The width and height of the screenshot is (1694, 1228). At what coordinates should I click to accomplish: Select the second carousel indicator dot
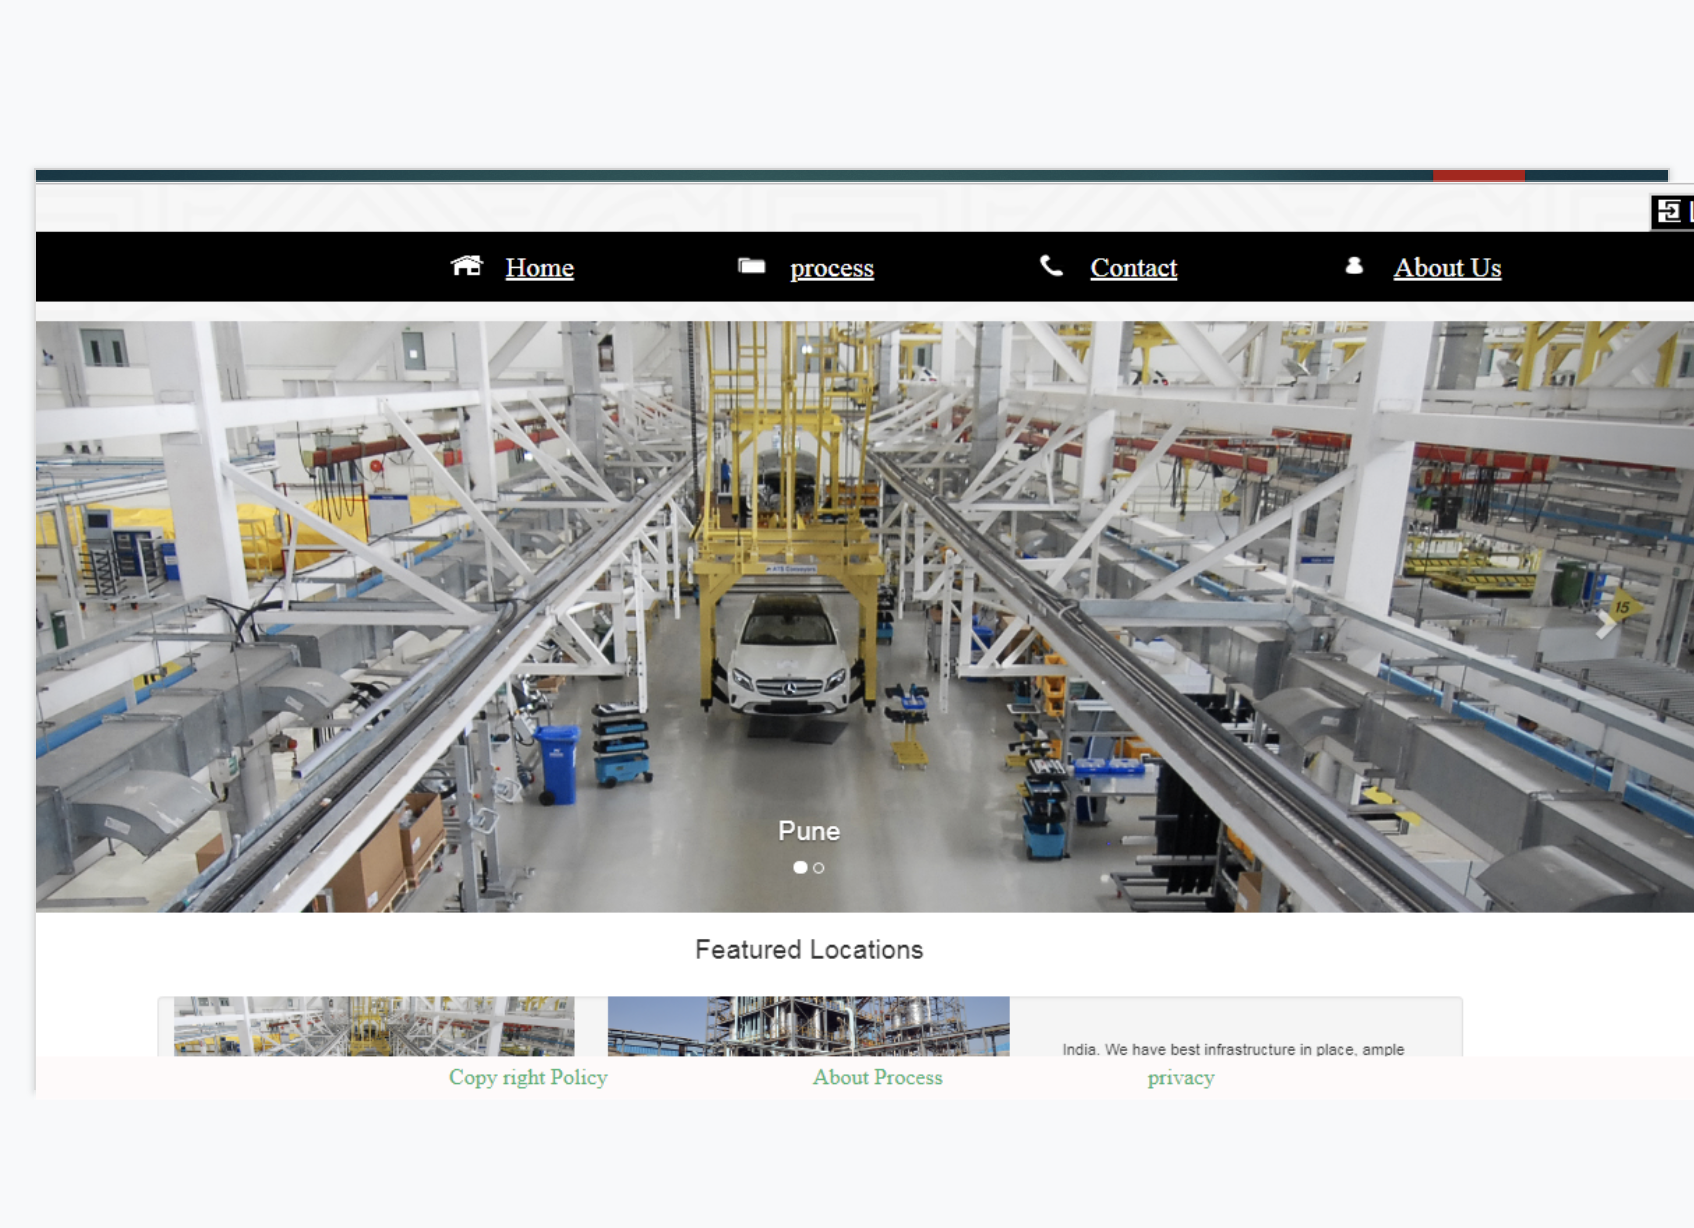(x=820, y=869)
